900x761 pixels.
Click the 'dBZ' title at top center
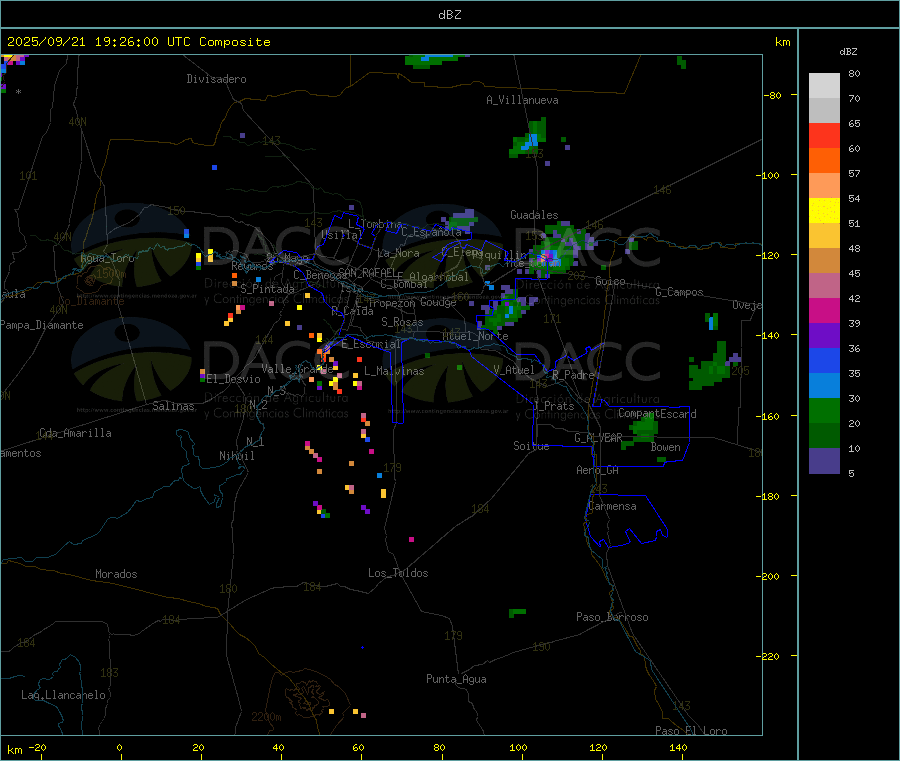click(449, 15)
